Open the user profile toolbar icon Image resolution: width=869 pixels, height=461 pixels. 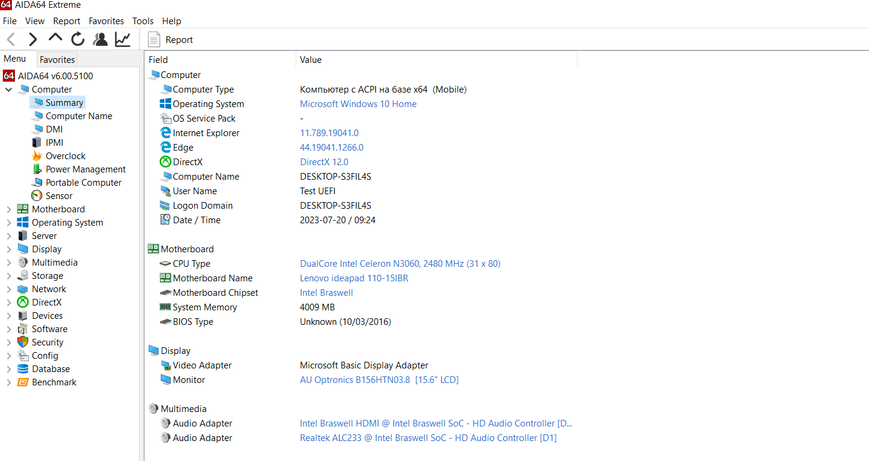100,39
